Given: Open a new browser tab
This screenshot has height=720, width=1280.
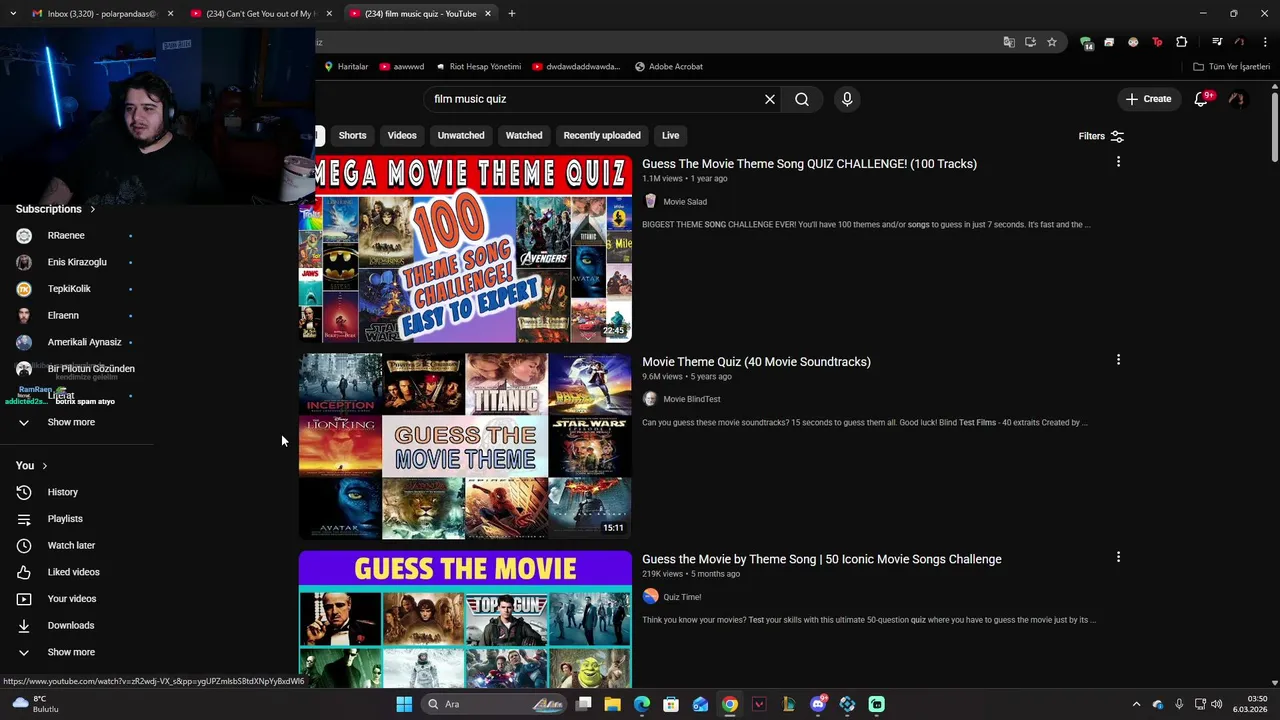Looking at the screenshot, I should click(x=512, y=14).
